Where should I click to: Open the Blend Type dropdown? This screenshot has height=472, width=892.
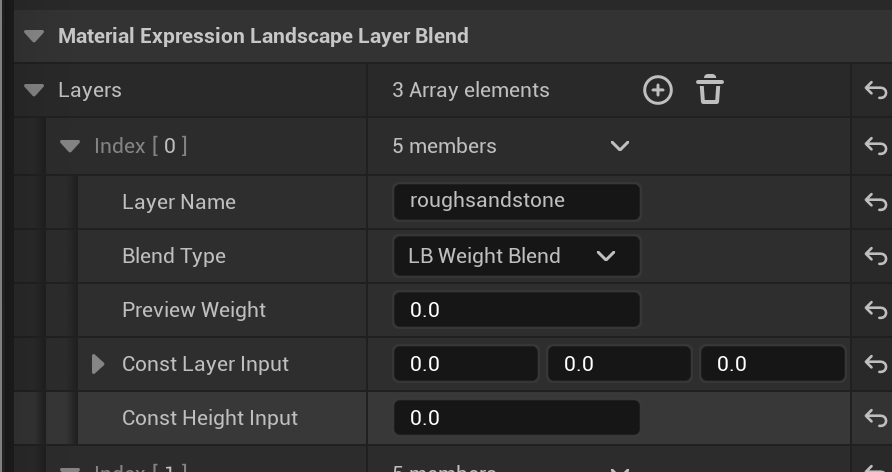516,256
